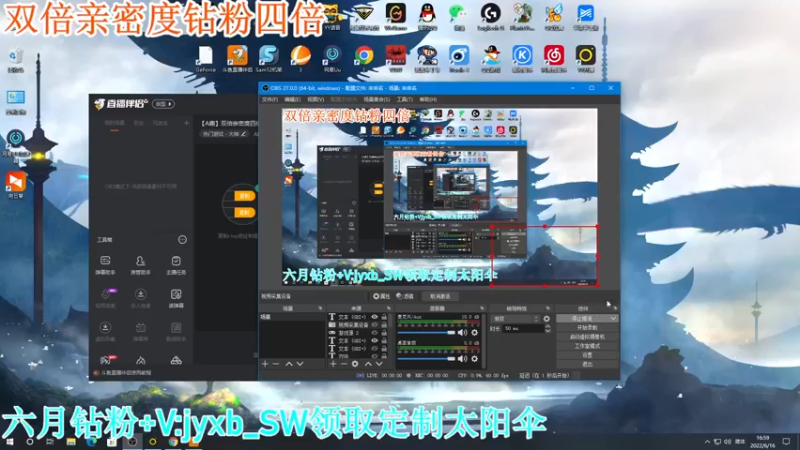Open Logitech G HUB desktop shortcut
The height and width of the screenshot is (450, 800).
[x=490, y=16]
